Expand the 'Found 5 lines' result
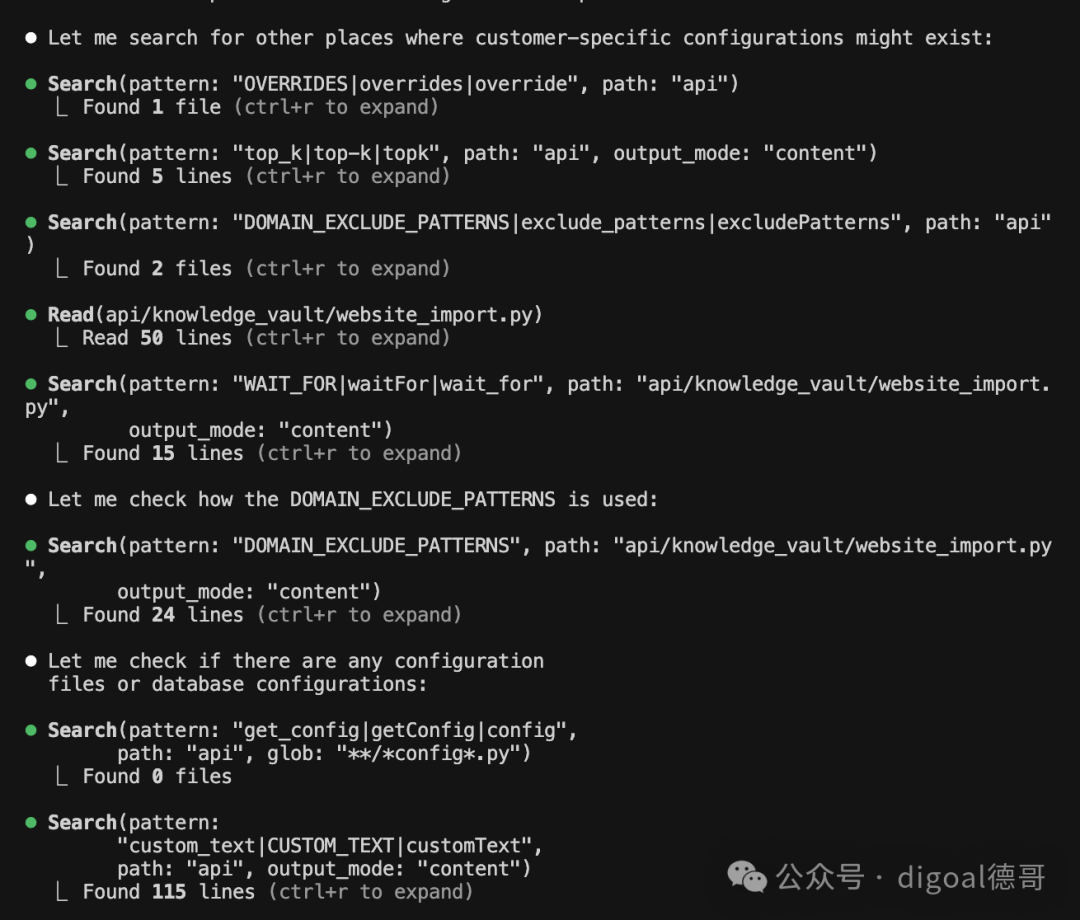The image size is (1080, 920). point(266,176)
